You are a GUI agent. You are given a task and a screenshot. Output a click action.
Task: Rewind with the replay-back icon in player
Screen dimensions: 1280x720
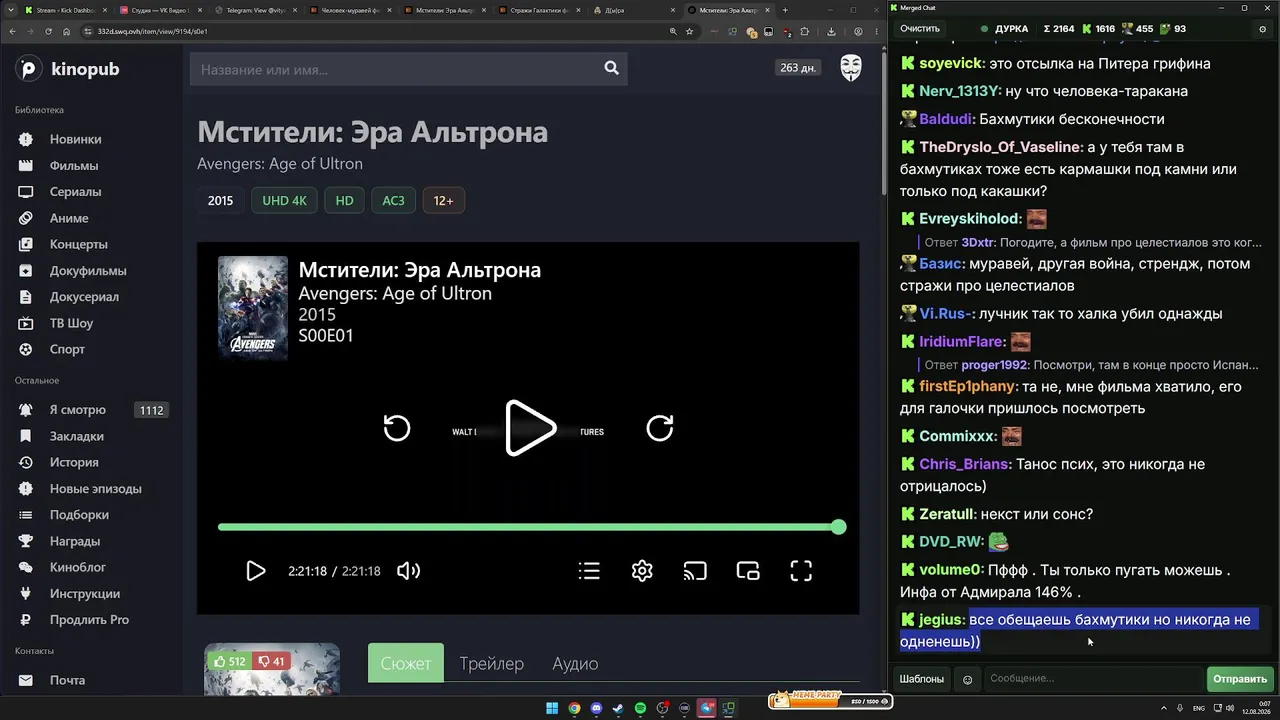point(397,428)
